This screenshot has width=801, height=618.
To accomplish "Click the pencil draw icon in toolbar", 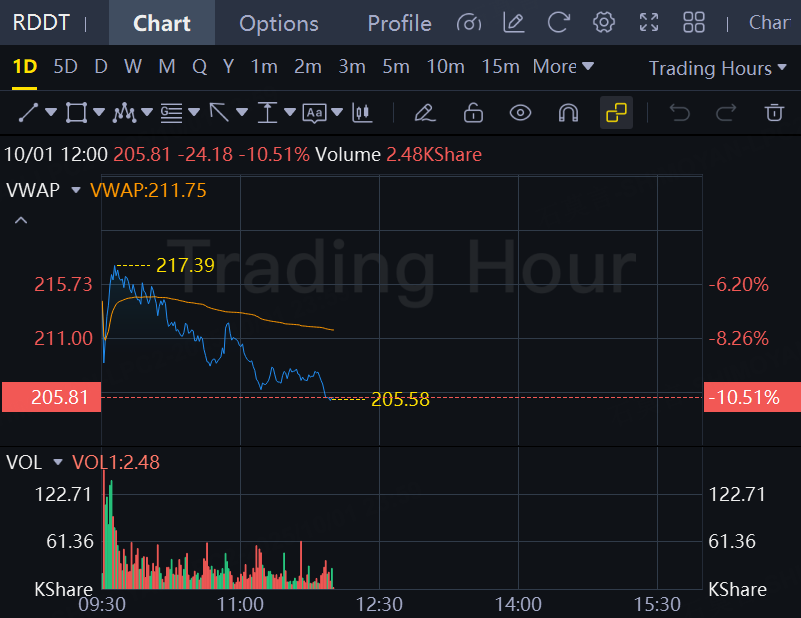I will click(x=425, y=113).
